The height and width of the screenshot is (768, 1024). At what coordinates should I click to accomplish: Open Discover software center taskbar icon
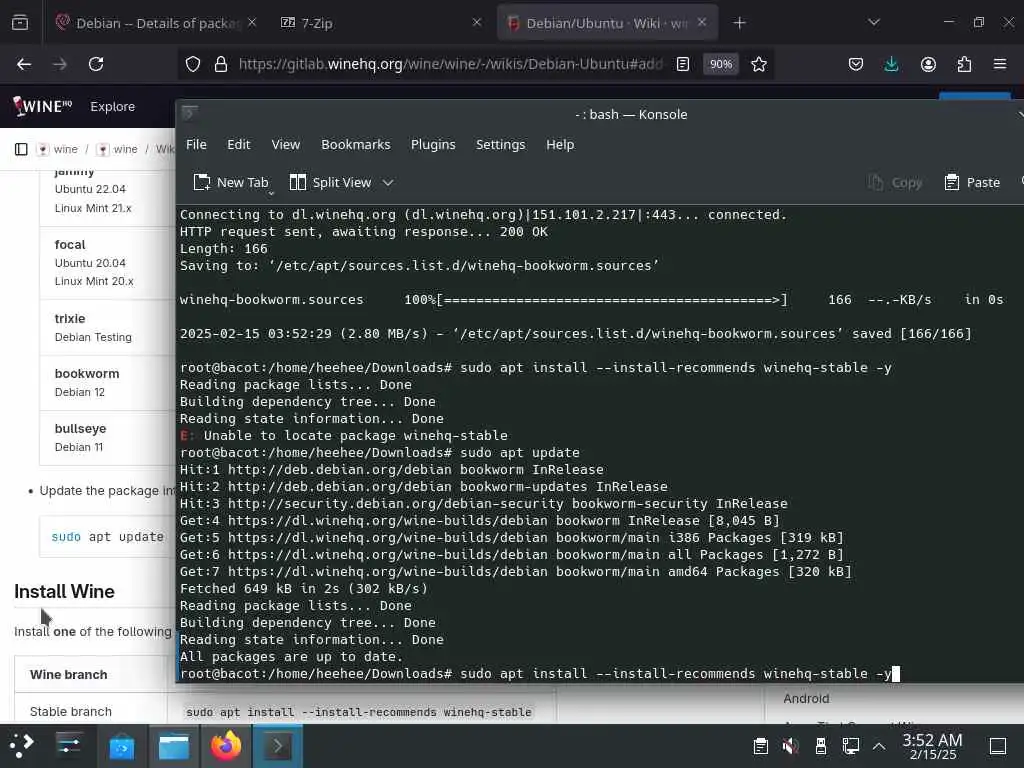[x=121, y=746]
